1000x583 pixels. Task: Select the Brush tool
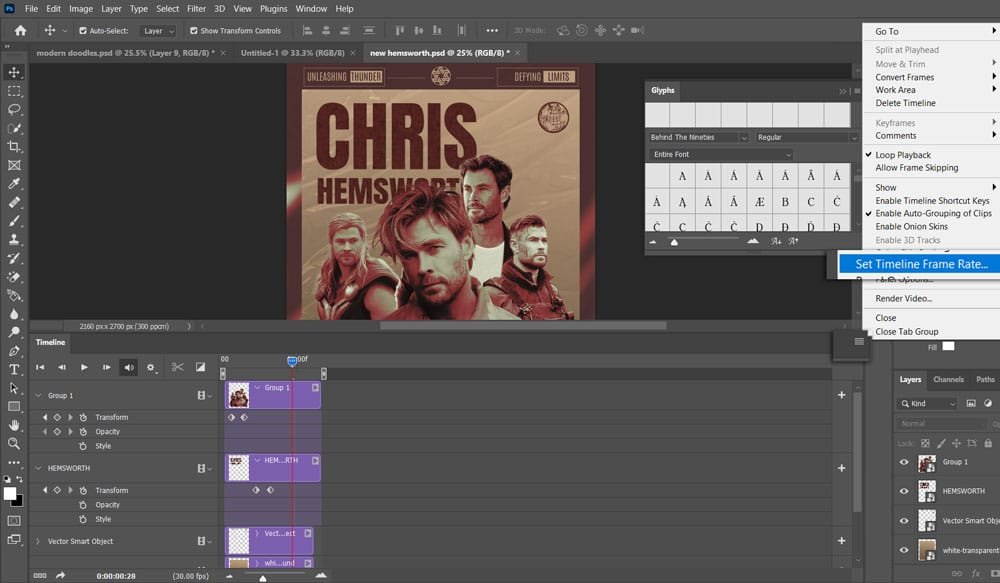[x=14, y=221]
